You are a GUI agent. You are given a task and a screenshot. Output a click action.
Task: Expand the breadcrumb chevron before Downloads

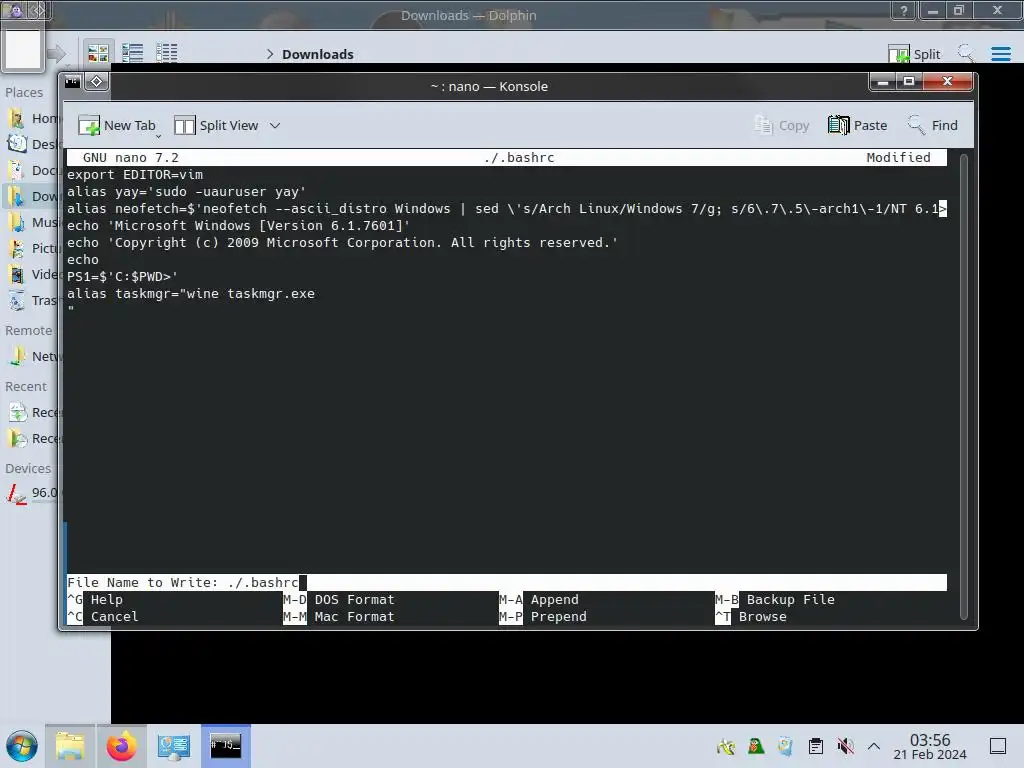(270, 54)
